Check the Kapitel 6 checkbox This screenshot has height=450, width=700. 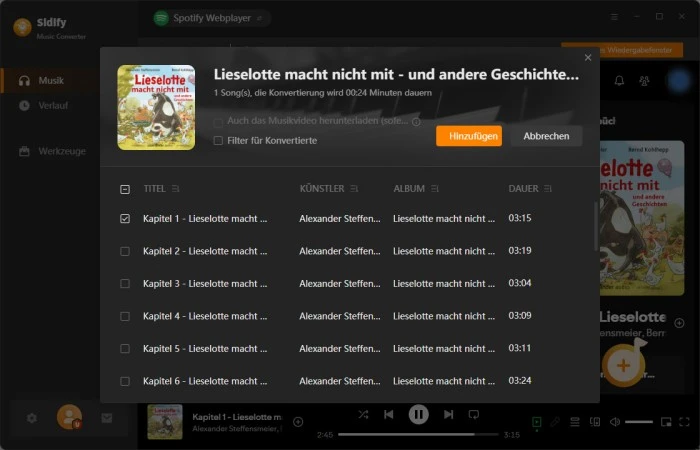pyautogui.click(x=125, y=381)
